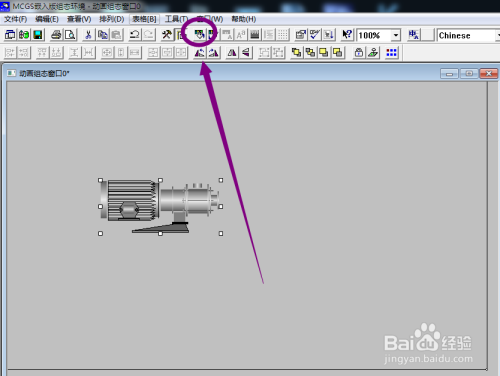
Task: Click the blue dot grid icon
Action: tap(391, 52)
